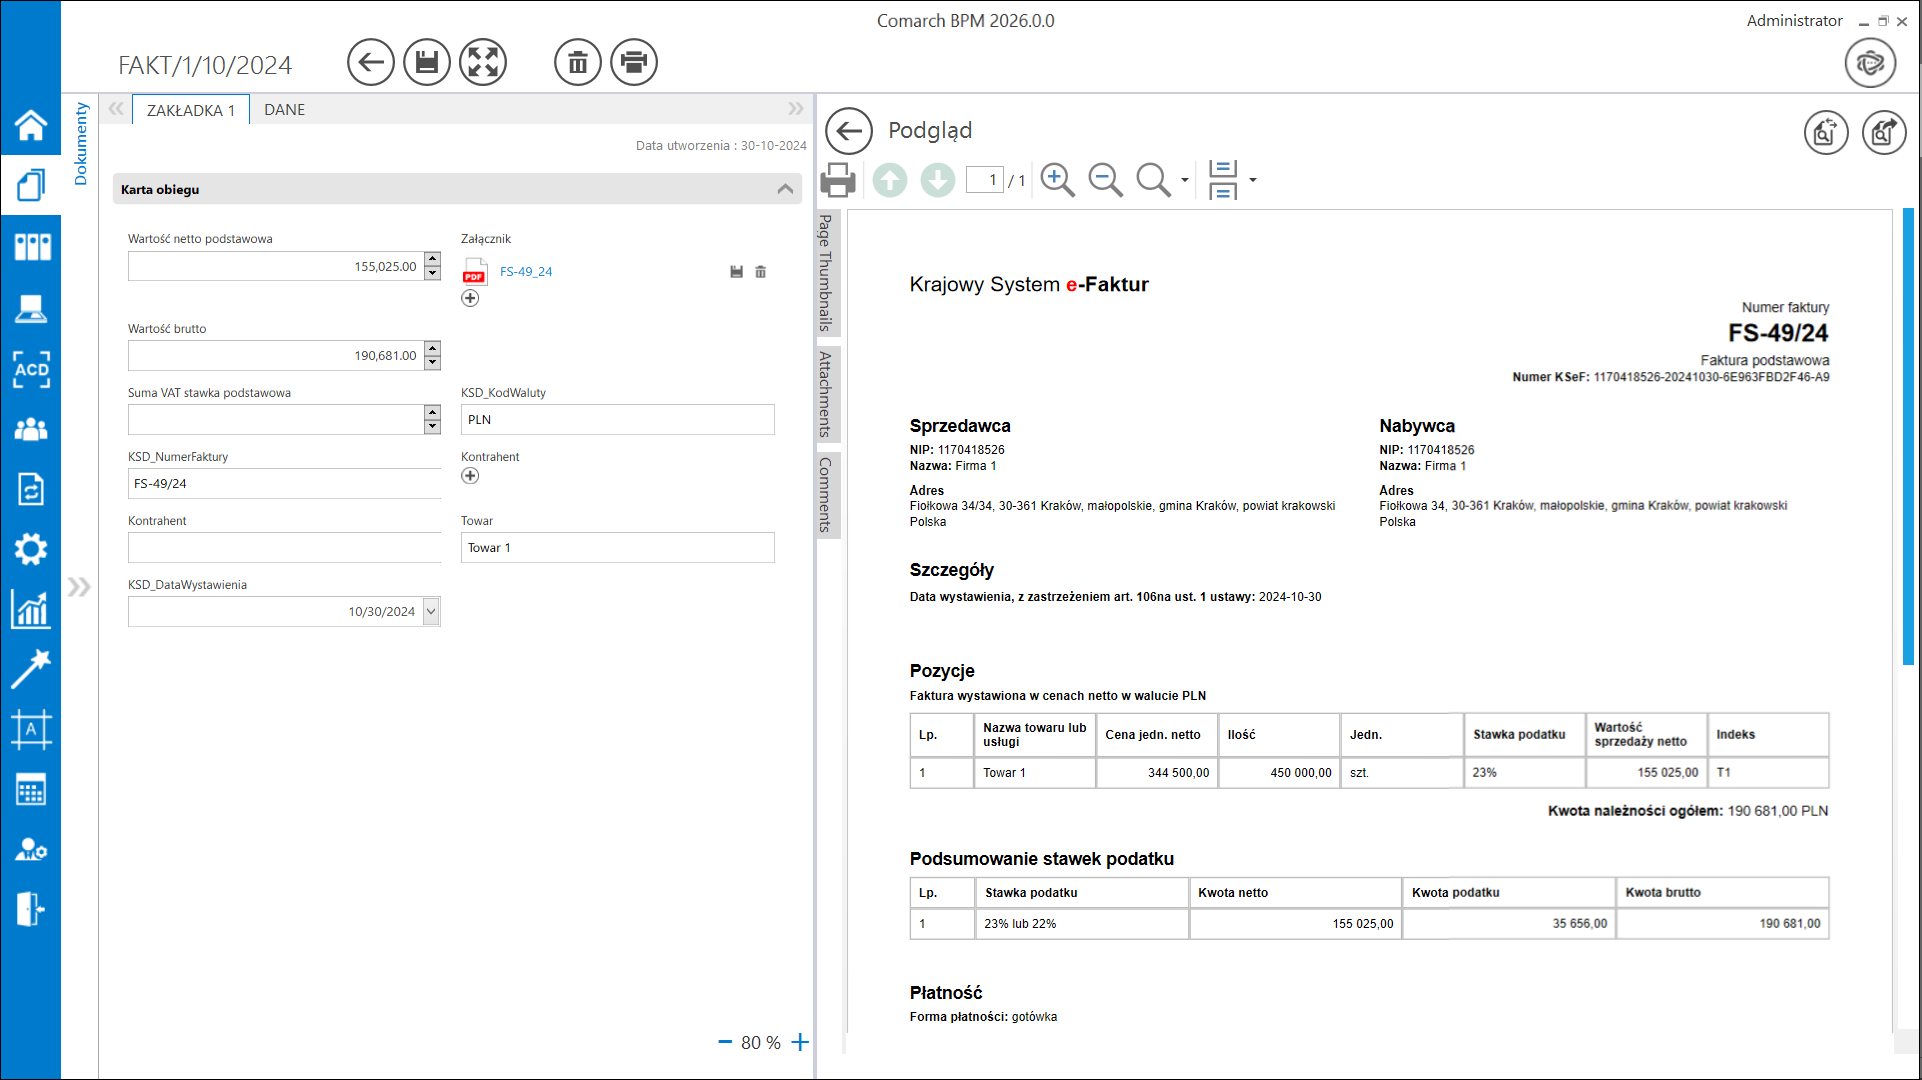Zoom out of the invoice preview
Viewport: 1922px width, 1080px height.
click(1105, 180)
